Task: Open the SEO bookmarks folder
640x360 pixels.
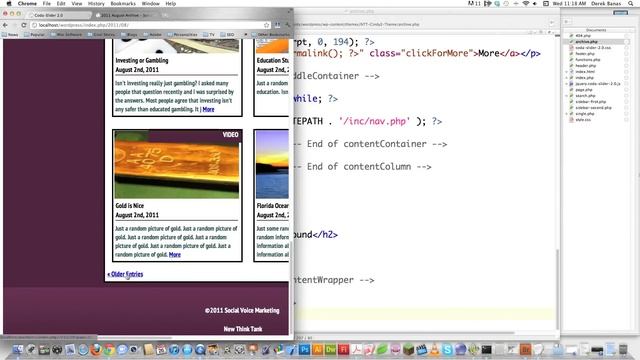Action: (227, 35)
